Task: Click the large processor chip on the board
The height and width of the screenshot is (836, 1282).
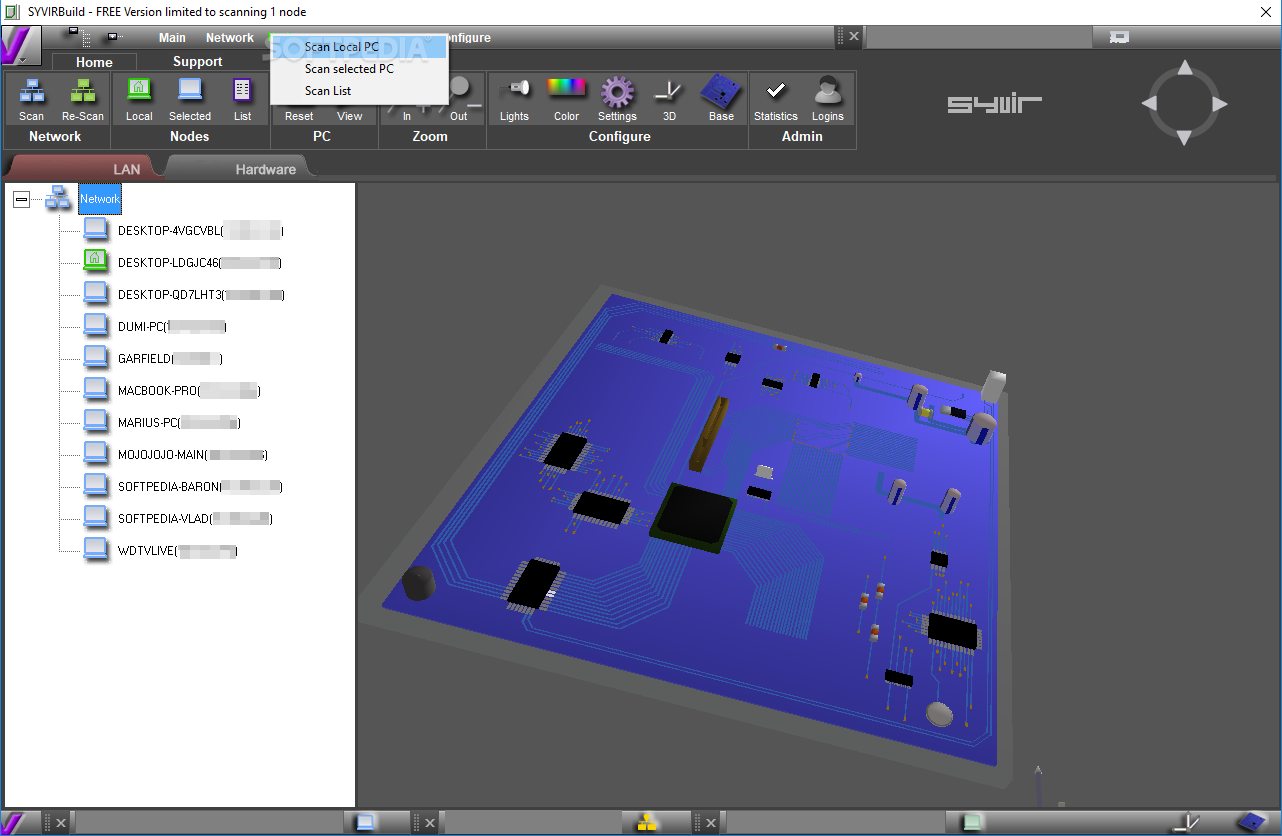Action: pos(693,517)
